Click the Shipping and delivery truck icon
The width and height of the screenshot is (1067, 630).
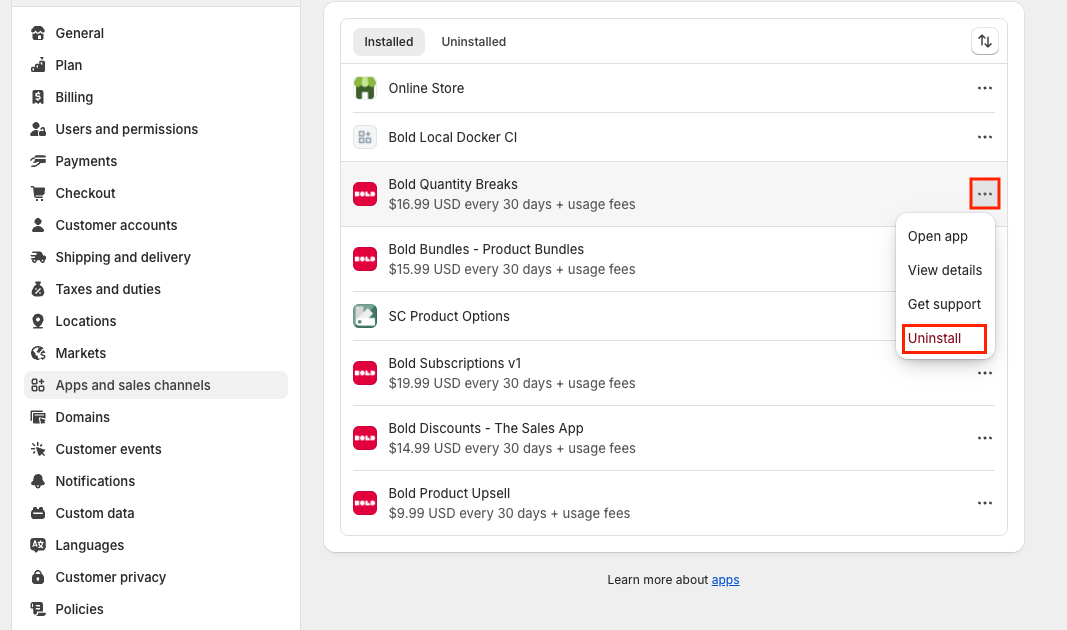[x=38, y=256]
